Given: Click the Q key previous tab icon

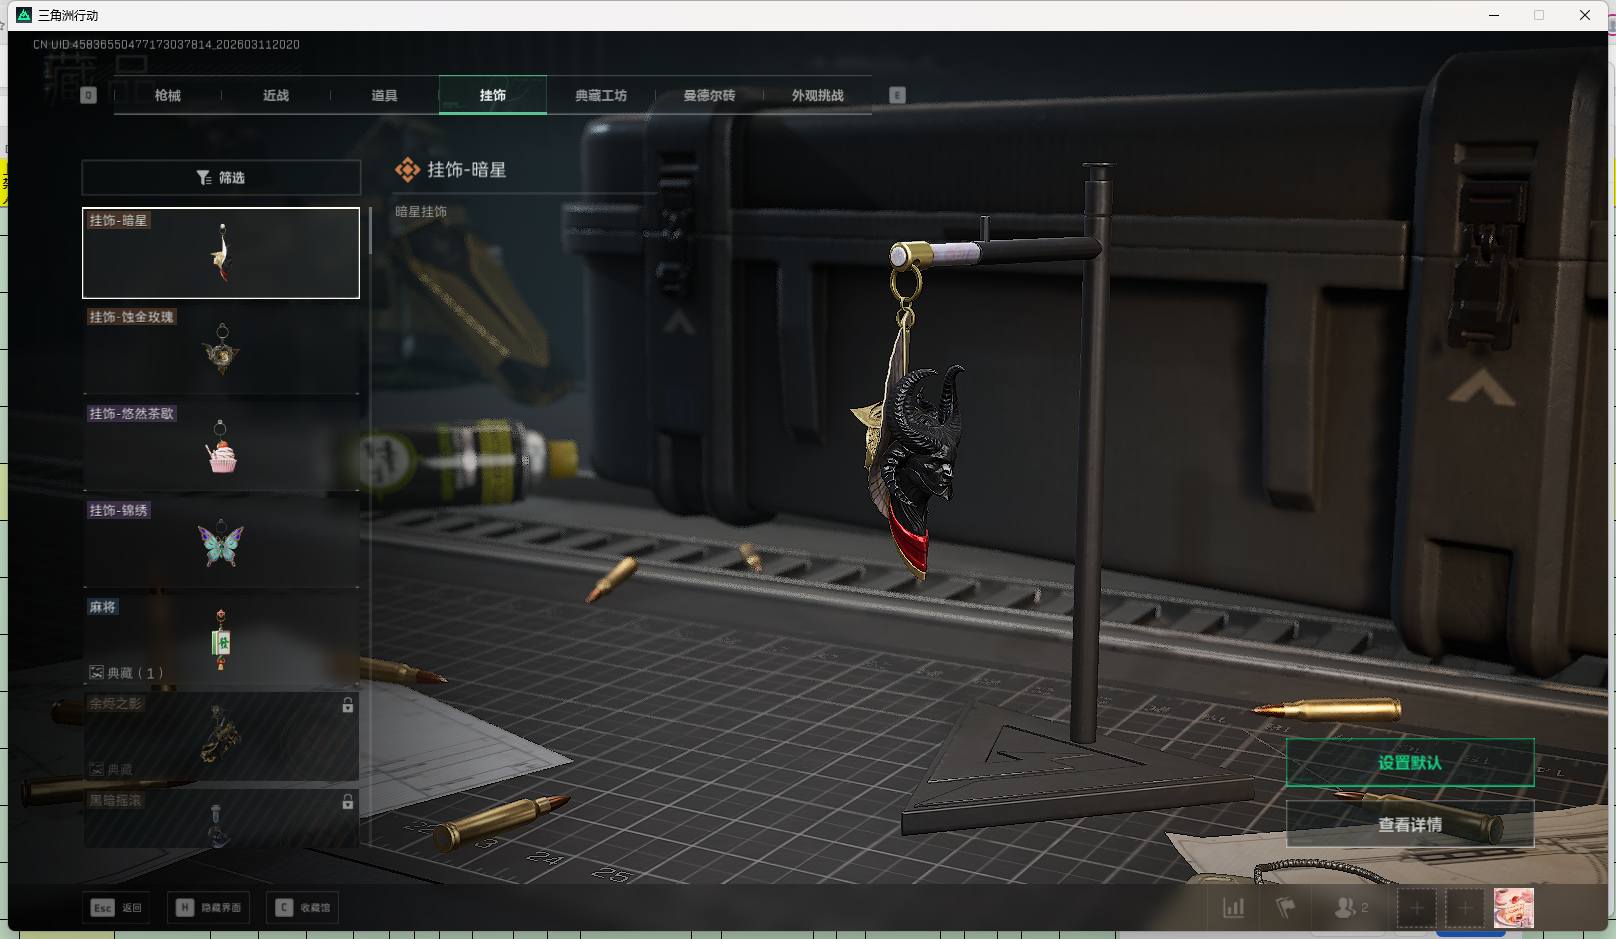Looking at the screenshot, I should point(88,95).
